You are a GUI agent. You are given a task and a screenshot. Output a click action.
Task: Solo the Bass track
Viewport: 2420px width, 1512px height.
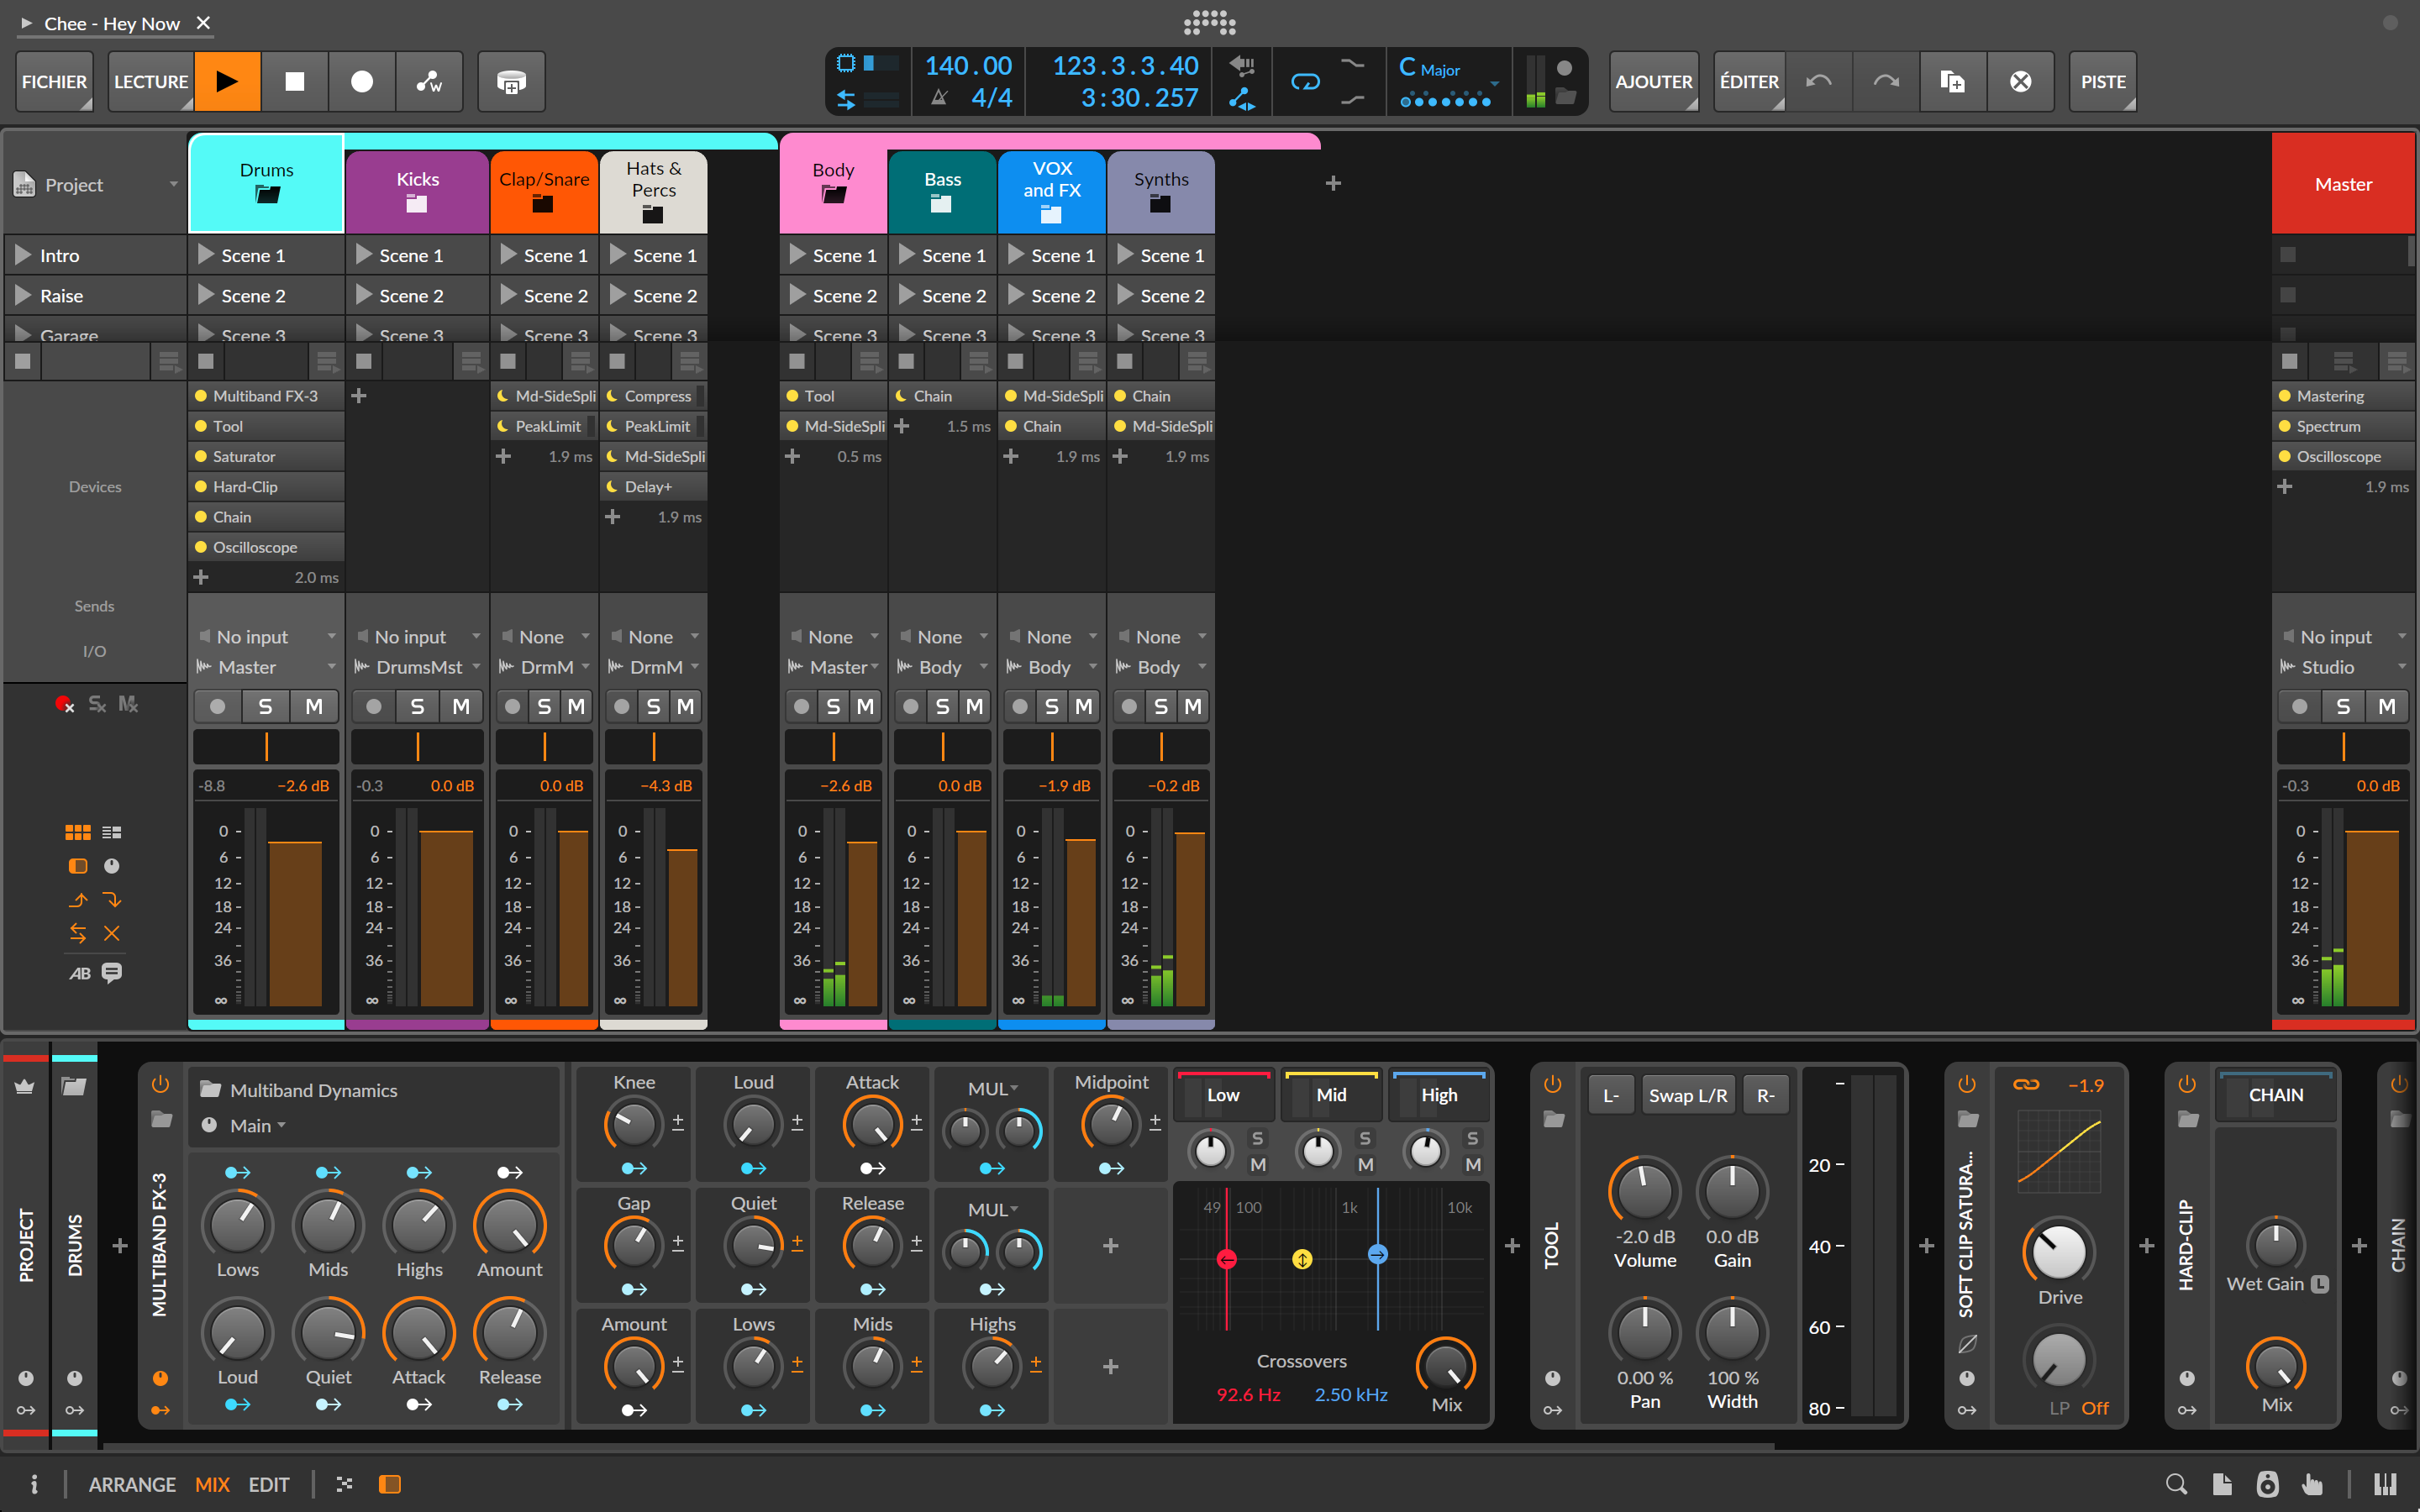tap(942, 705)
